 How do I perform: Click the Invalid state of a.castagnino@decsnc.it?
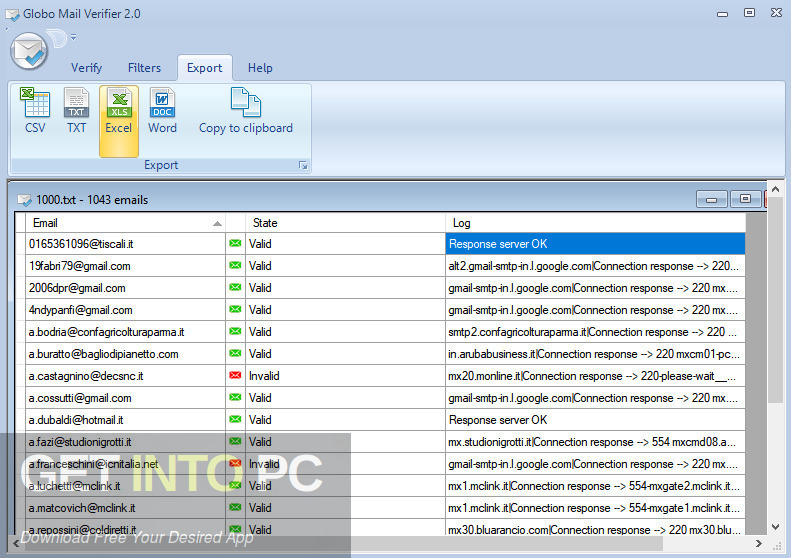(264, 376)
